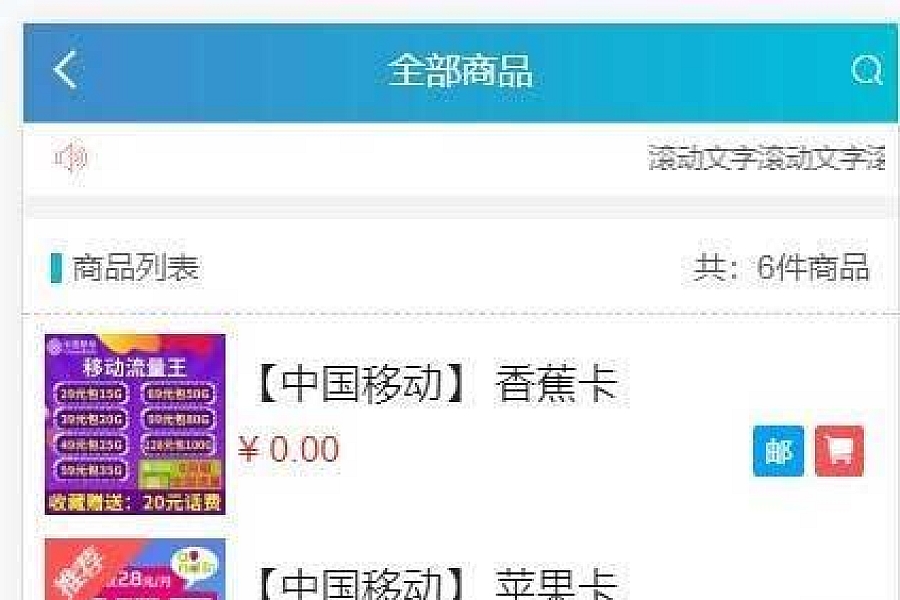Viewport: 900px width, 600px height.
Task: Tap the blue 邮 shipping icon
Action: (x=778, y=451)
